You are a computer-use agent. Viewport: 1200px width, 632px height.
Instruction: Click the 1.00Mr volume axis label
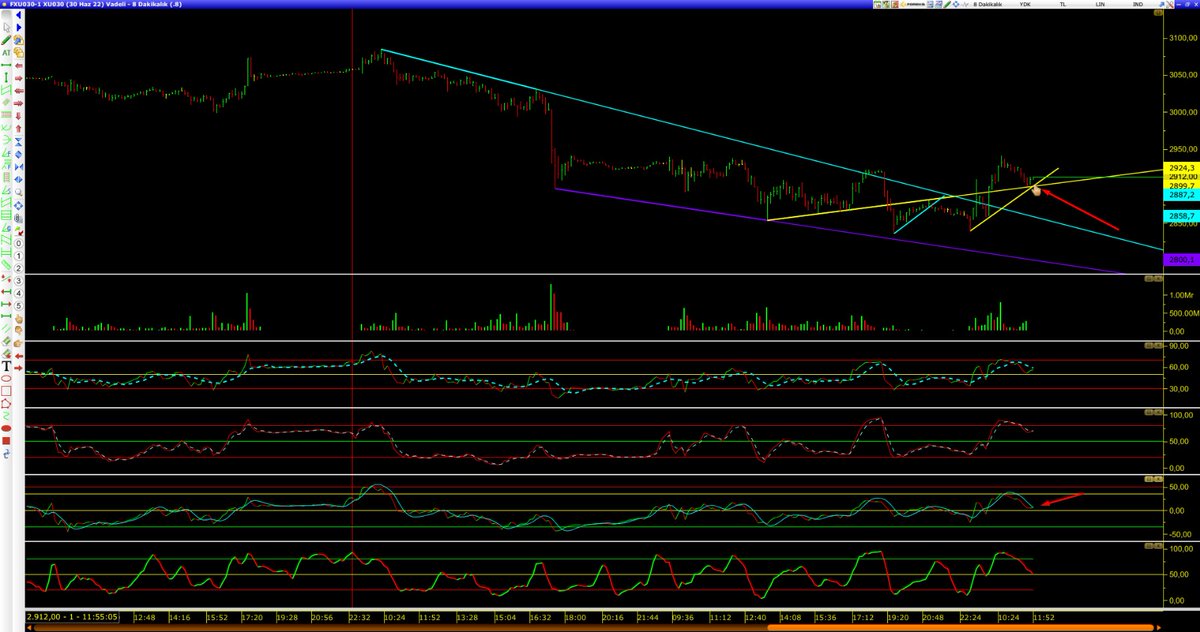pos(1182,295)
